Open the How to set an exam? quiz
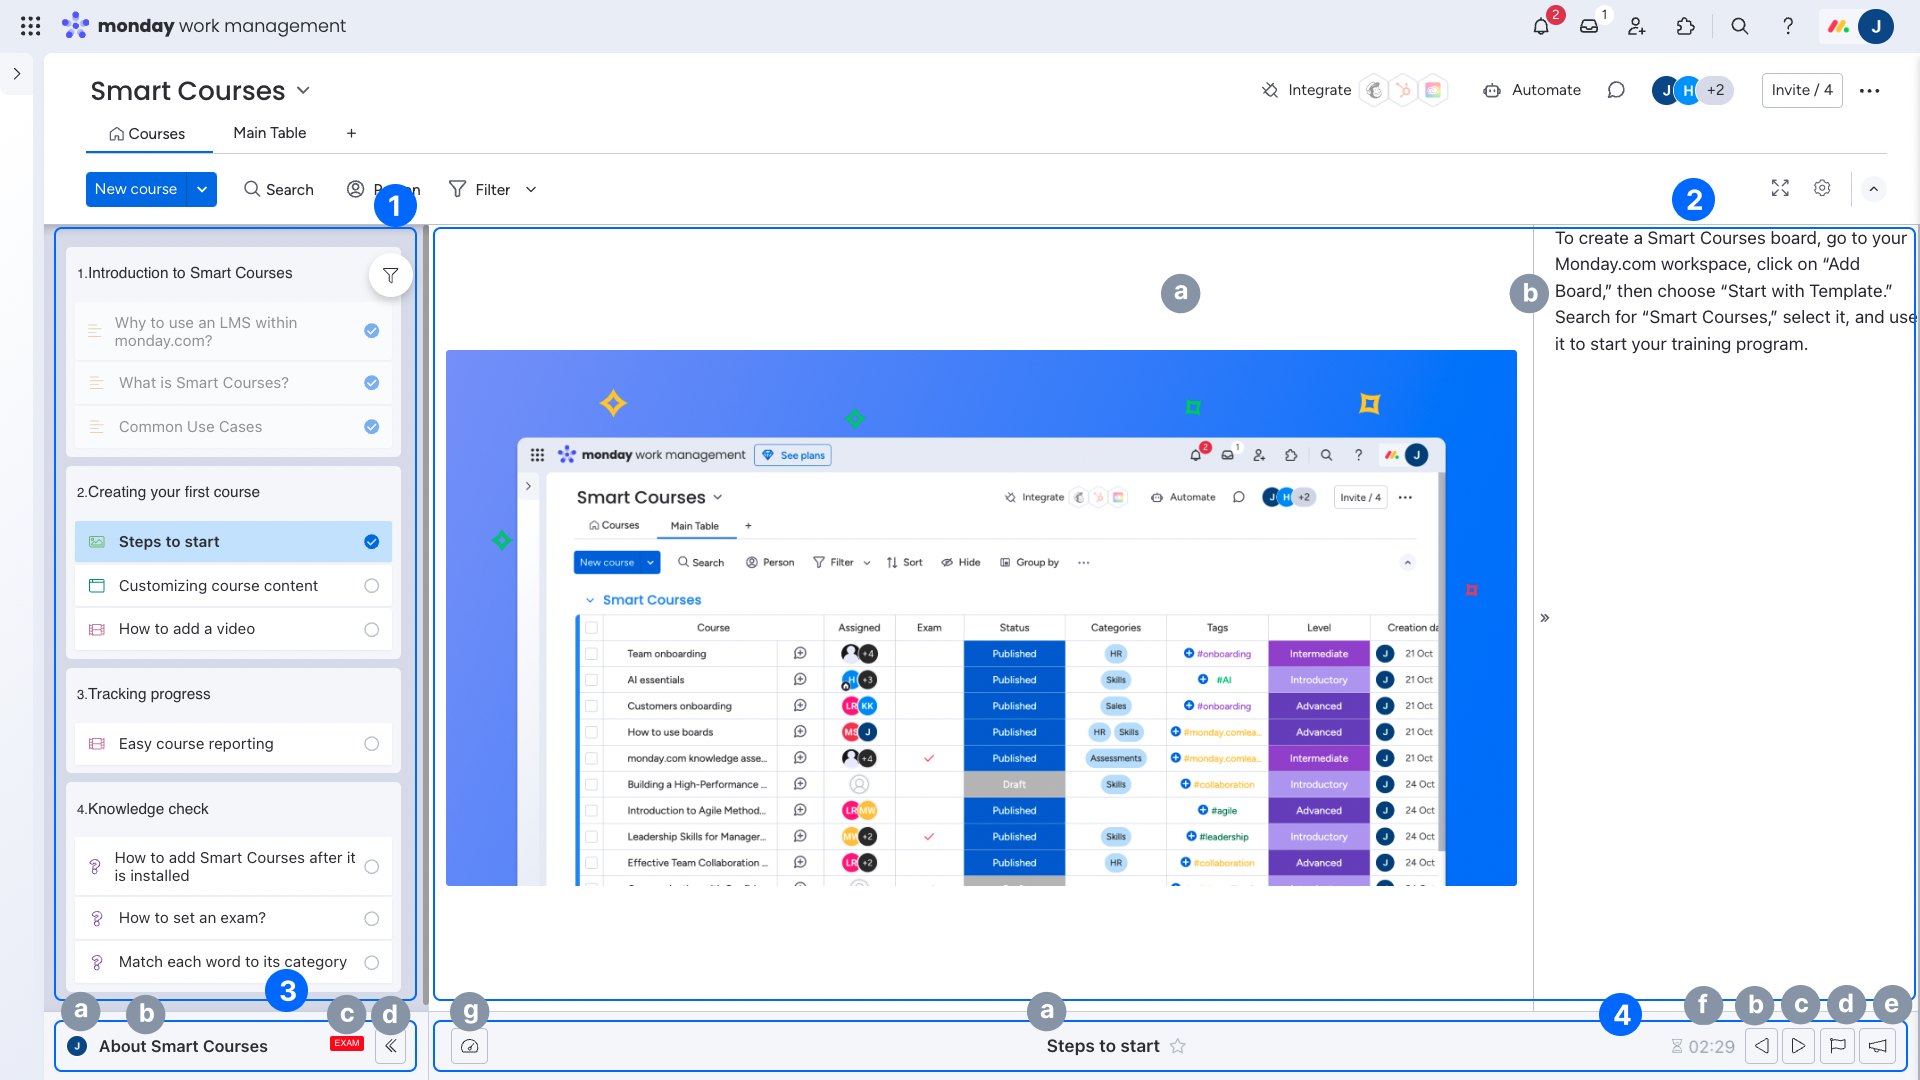1920x1080 pixels. coord(233,918)
